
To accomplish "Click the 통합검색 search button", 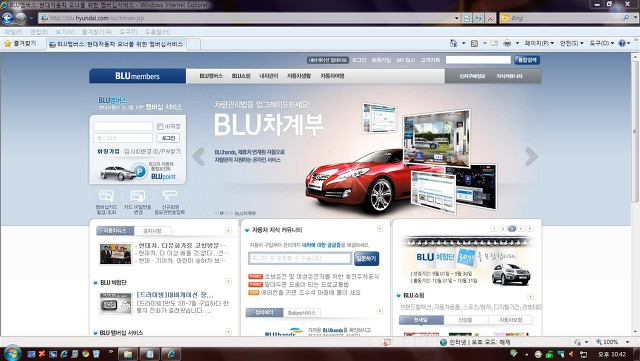I will click(527, 60).
